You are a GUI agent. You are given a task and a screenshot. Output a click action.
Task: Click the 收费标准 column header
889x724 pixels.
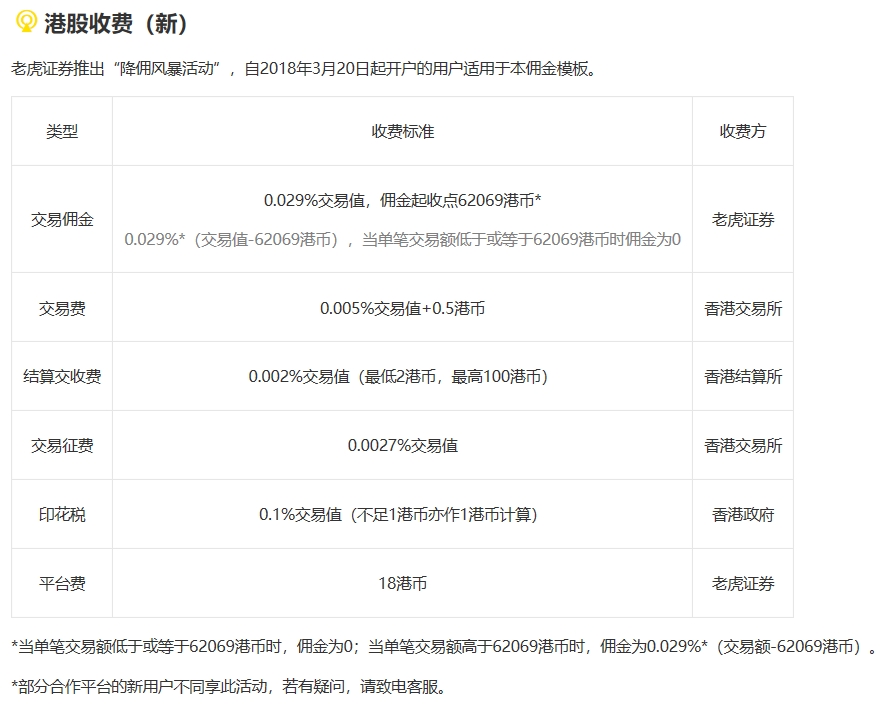pos(403,132)
